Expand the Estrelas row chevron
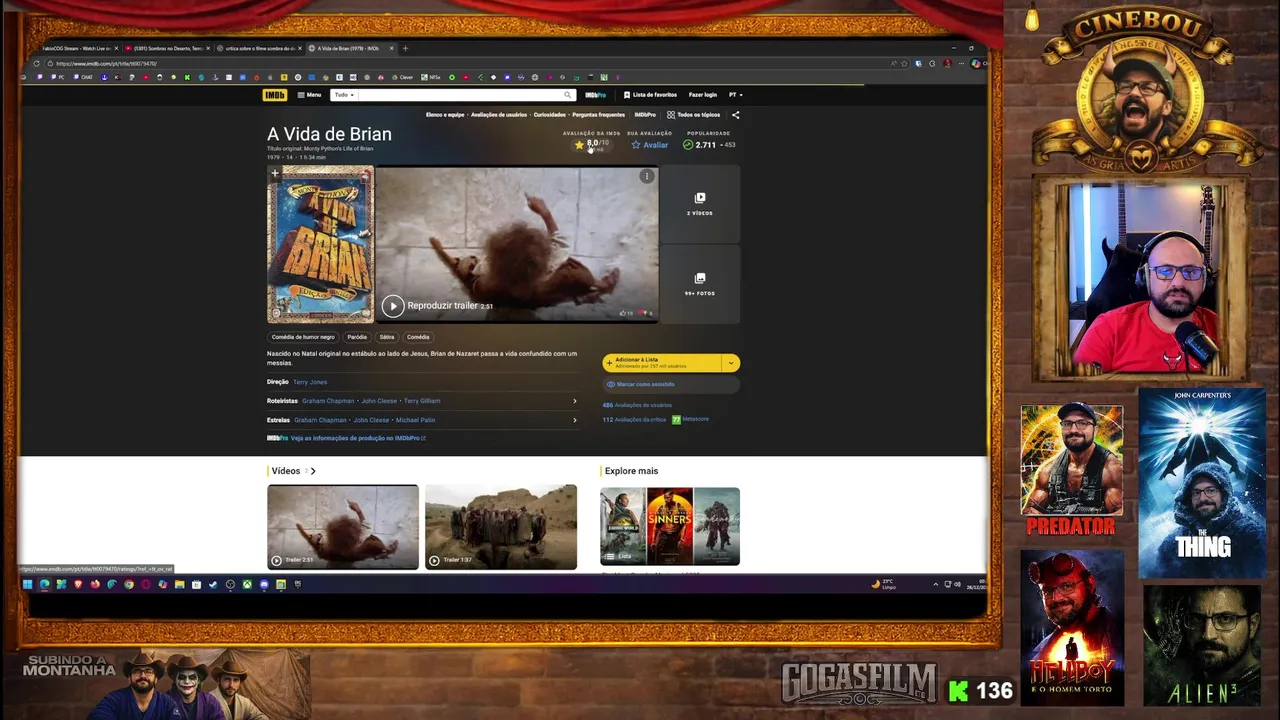The height and width of the screenshot is (720, 1280). [574, 420]
